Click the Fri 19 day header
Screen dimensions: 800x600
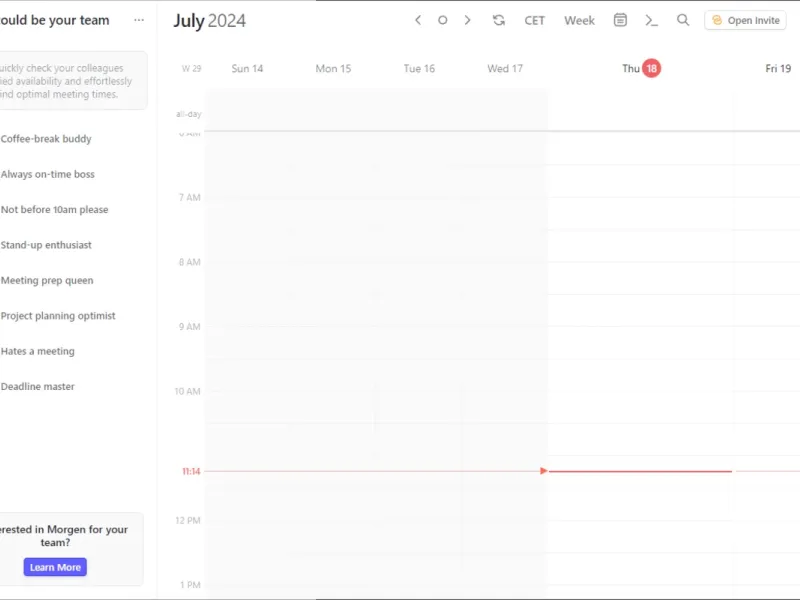click(778, 68)
